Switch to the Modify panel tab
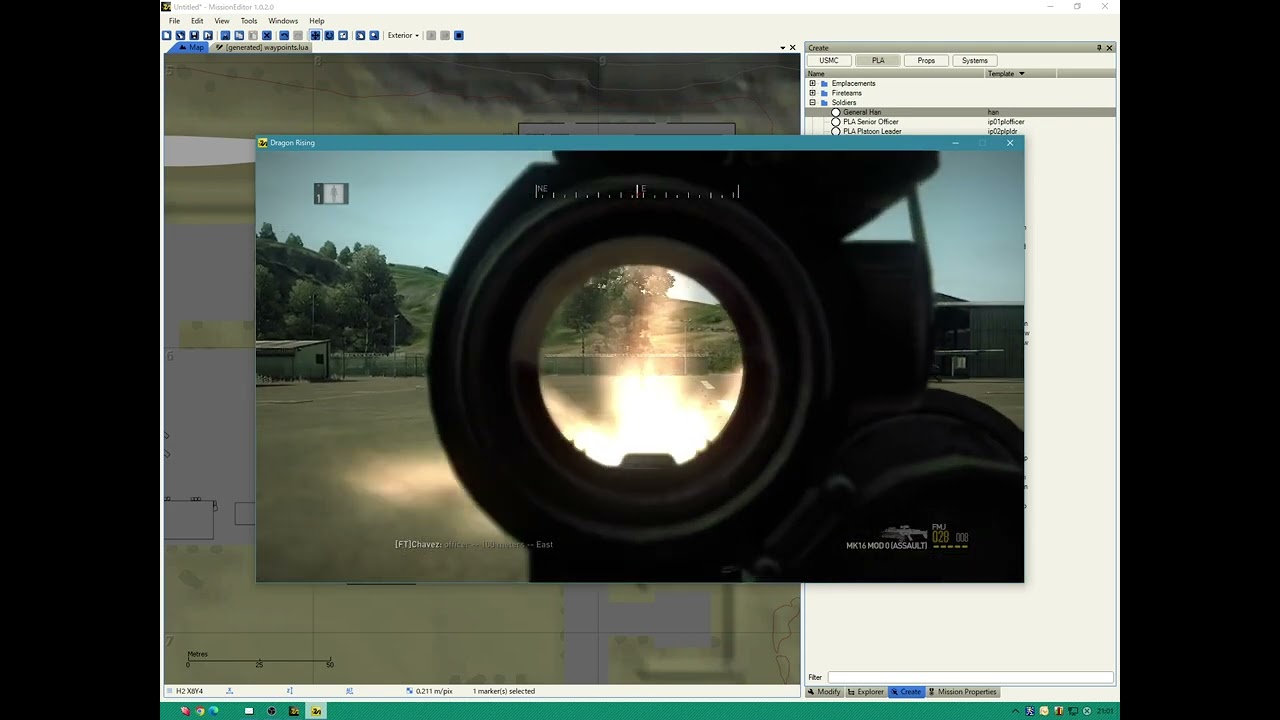 825,692
